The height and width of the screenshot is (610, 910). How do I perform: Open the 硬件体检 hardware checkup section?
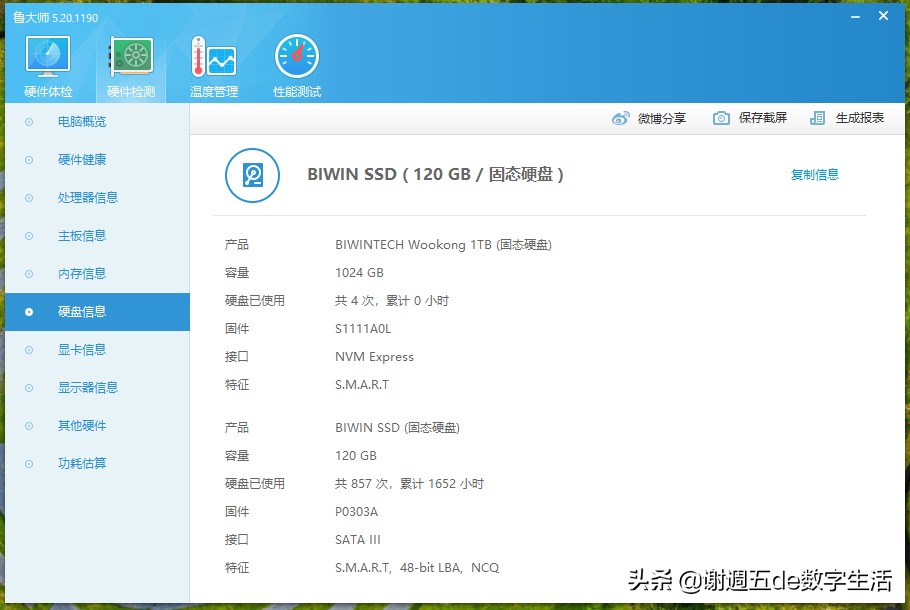point(47,60)
